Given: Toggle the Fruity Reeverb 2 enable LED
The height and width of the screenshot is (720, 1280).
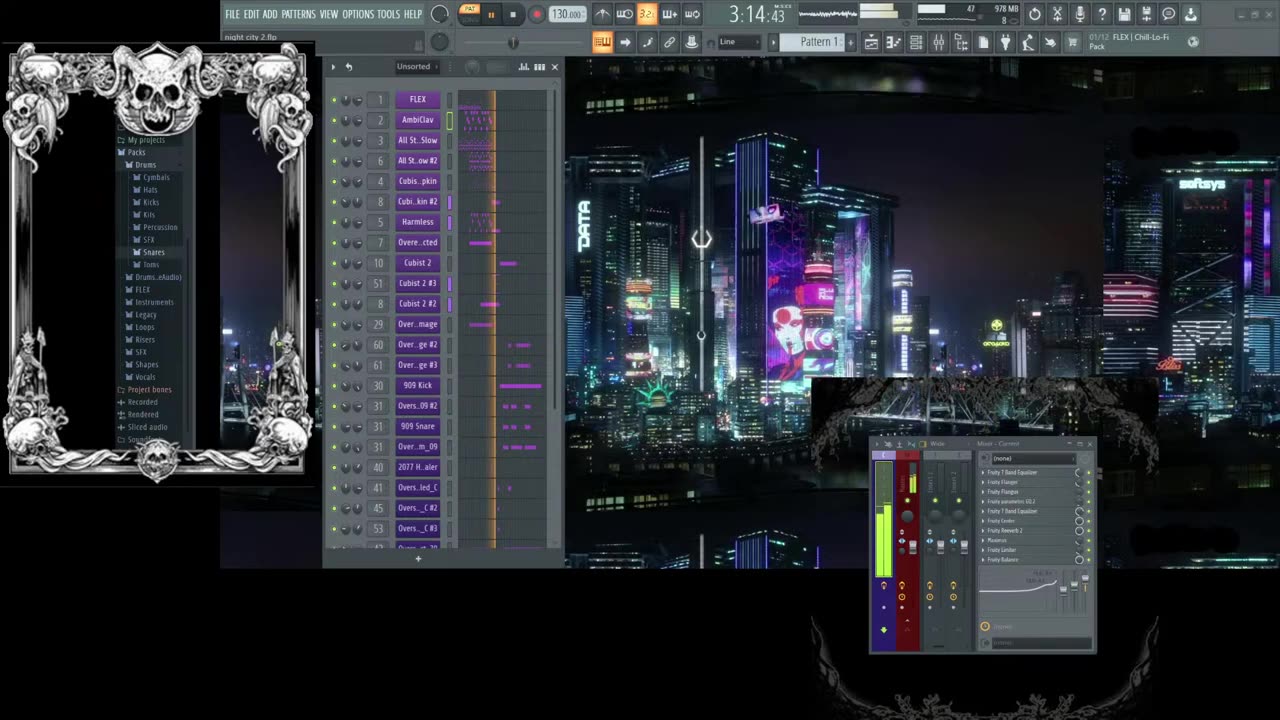Looking at the screenshot, I should coord(1089,531).
